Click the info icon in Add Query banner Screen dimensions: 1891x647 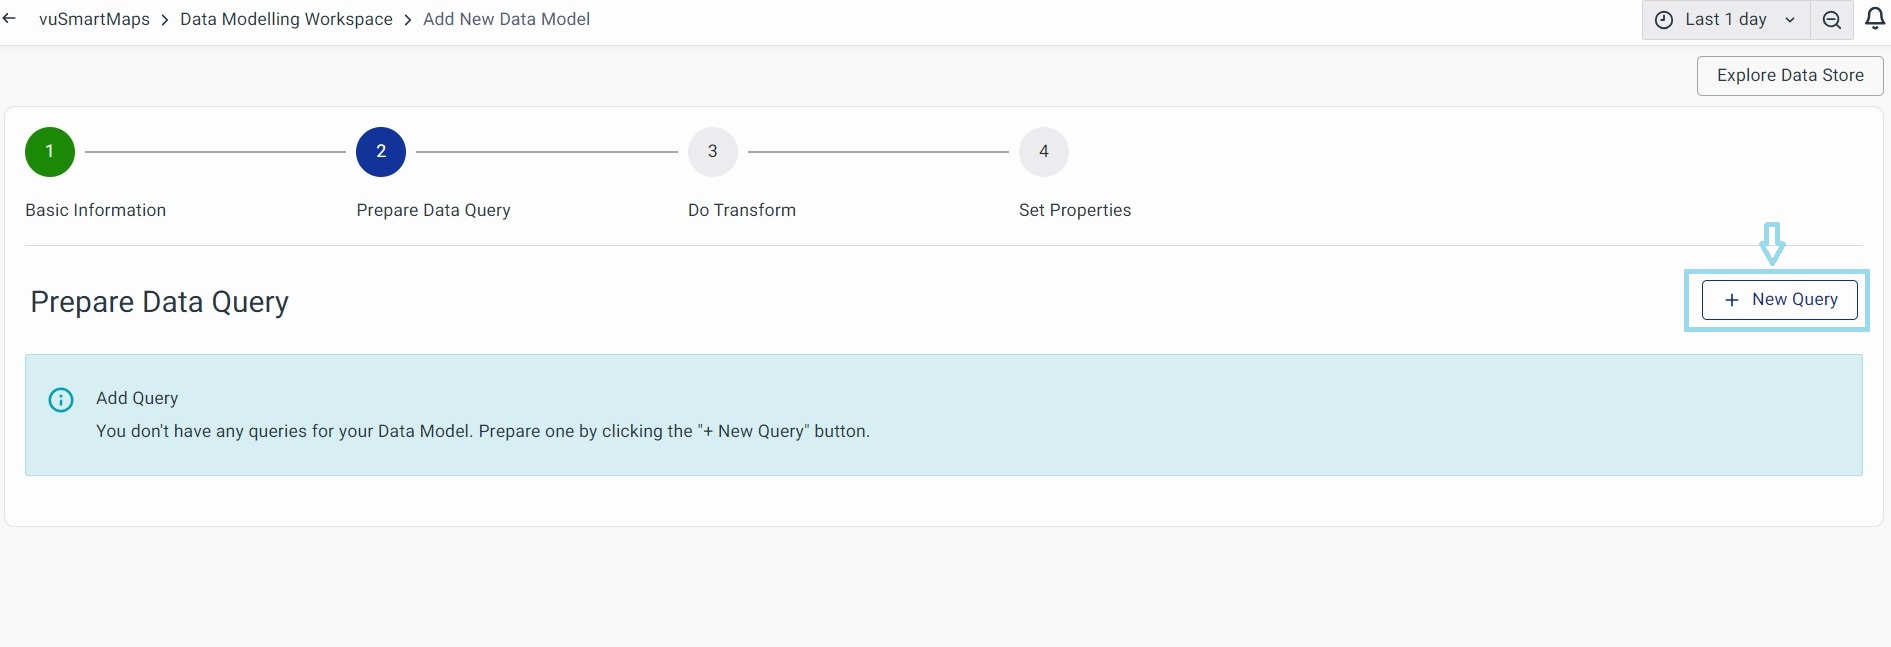(61, 400)
